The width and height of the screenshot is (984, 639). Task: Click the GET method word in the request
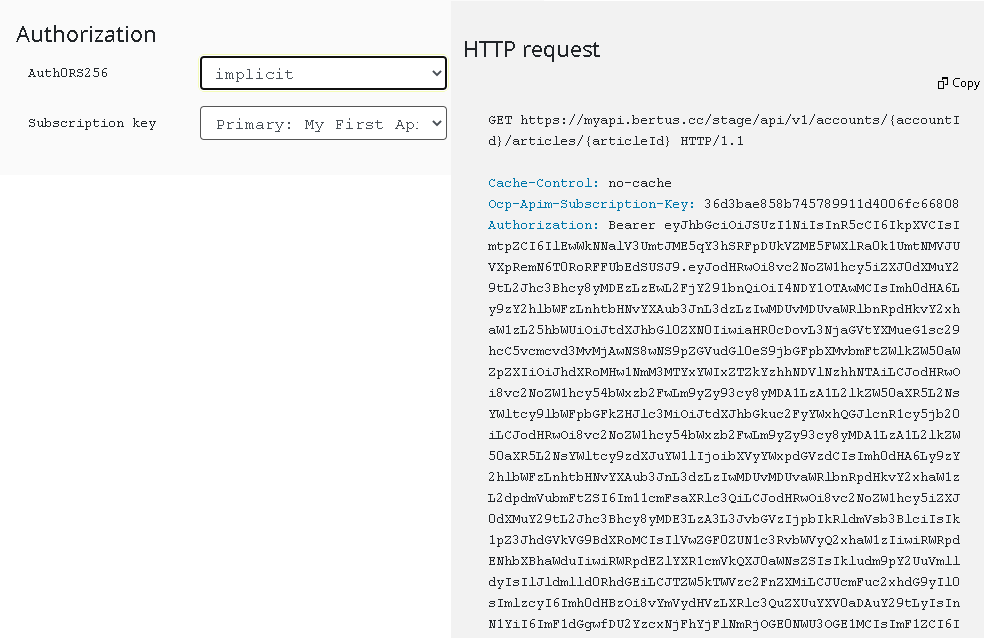(500, 120)
